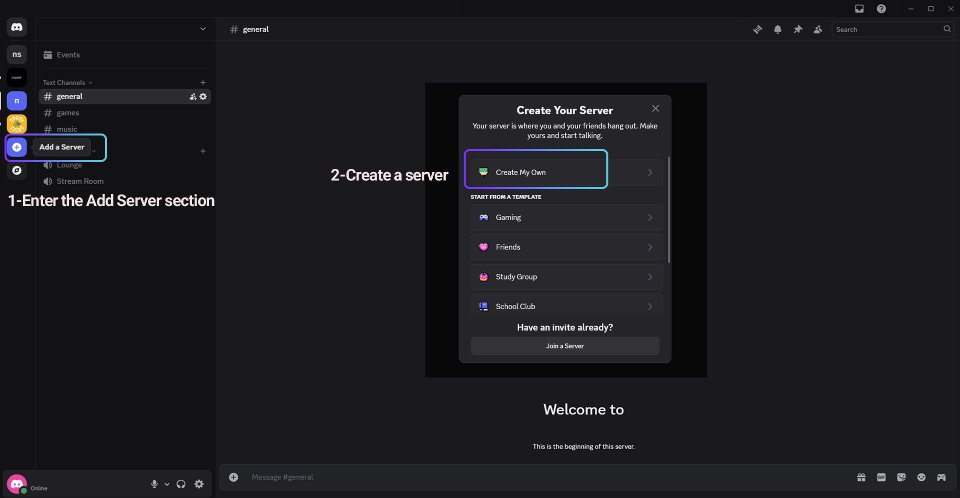Select the Gaming template
The image size is (960, 498).
566,217
